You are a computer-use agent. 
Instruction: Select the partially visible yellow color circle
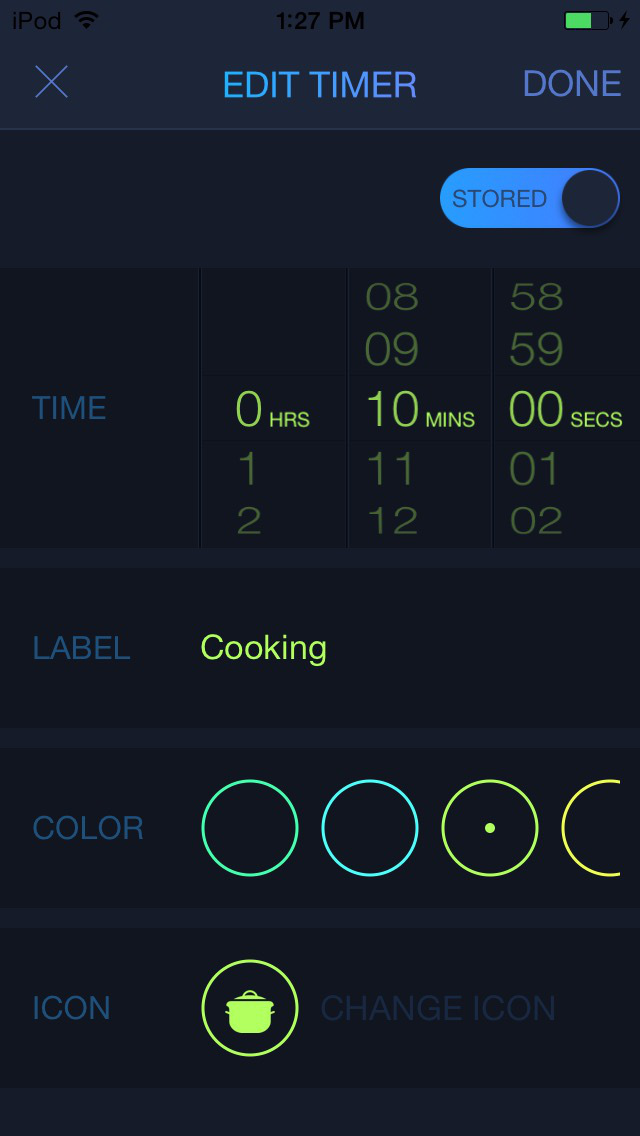[595, 828]
